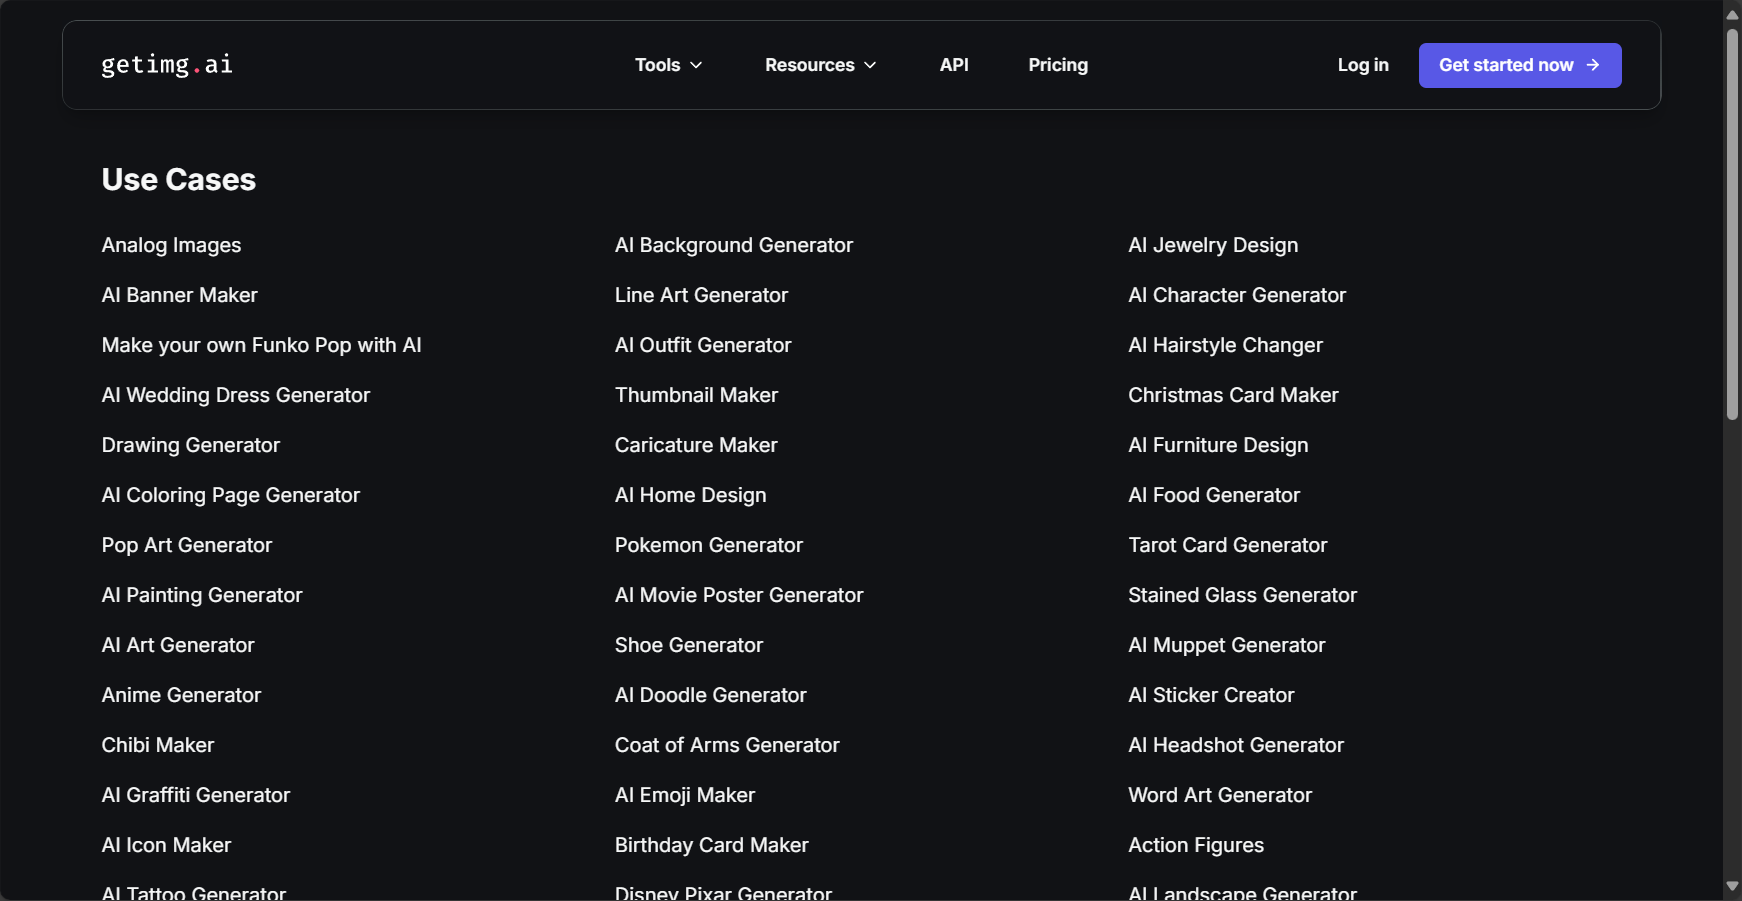This screenshot has width=1742, height=901.
Task: Go to AI Doodle Generator
Action: (711, 695)
